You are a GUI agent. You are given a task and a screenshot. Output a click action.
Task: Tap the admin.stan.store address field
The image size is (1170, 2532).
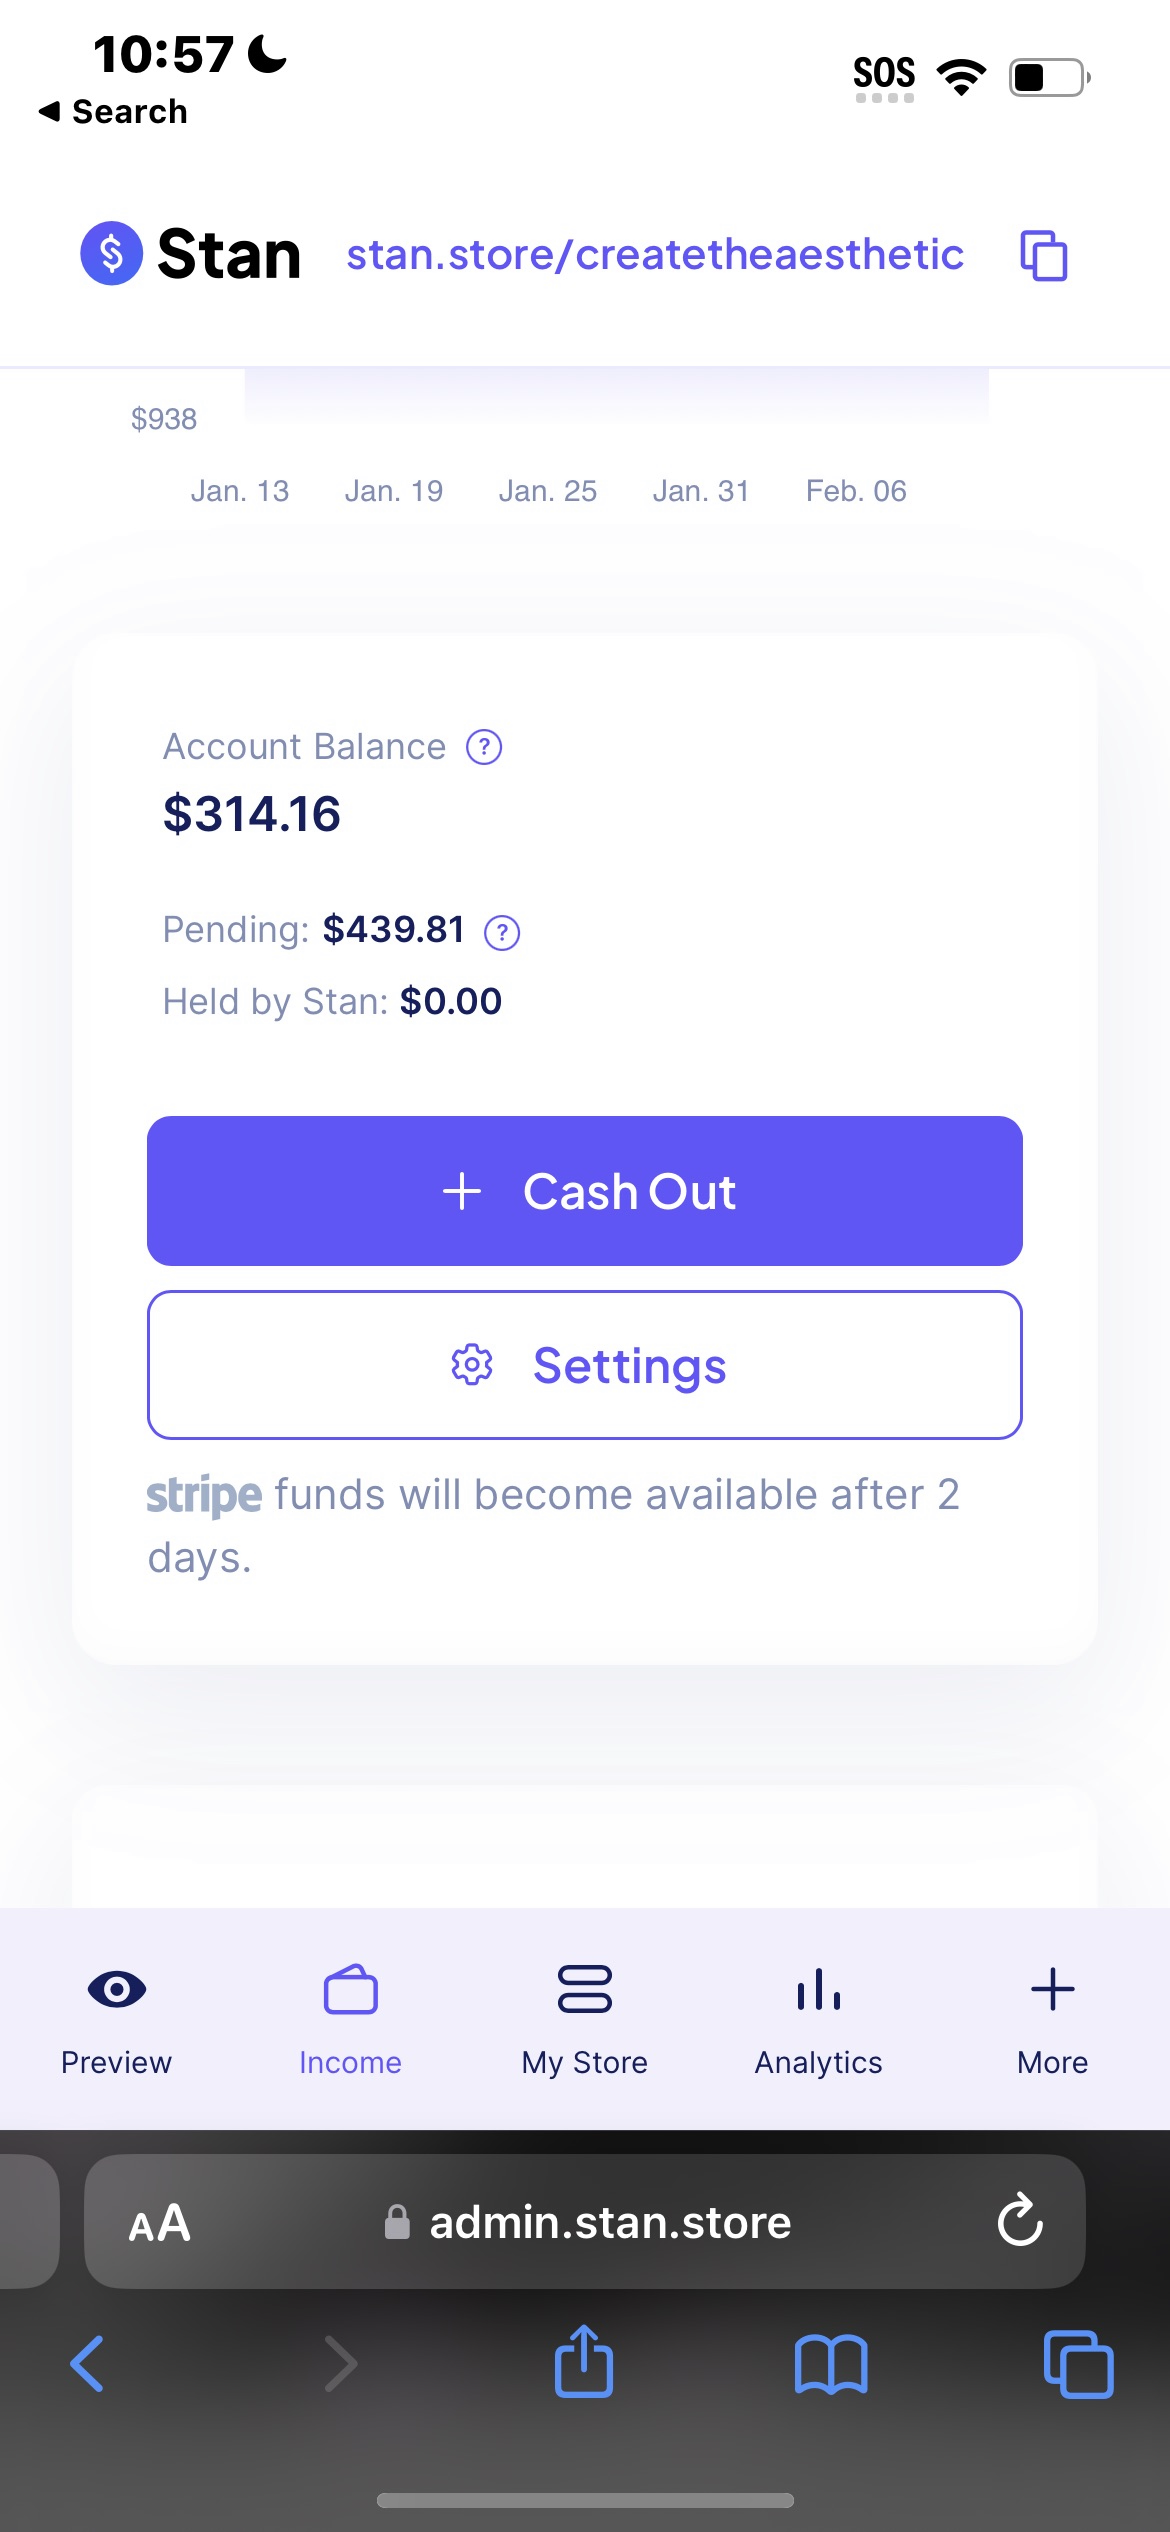pyautogui.click(x=585, y=2221)
